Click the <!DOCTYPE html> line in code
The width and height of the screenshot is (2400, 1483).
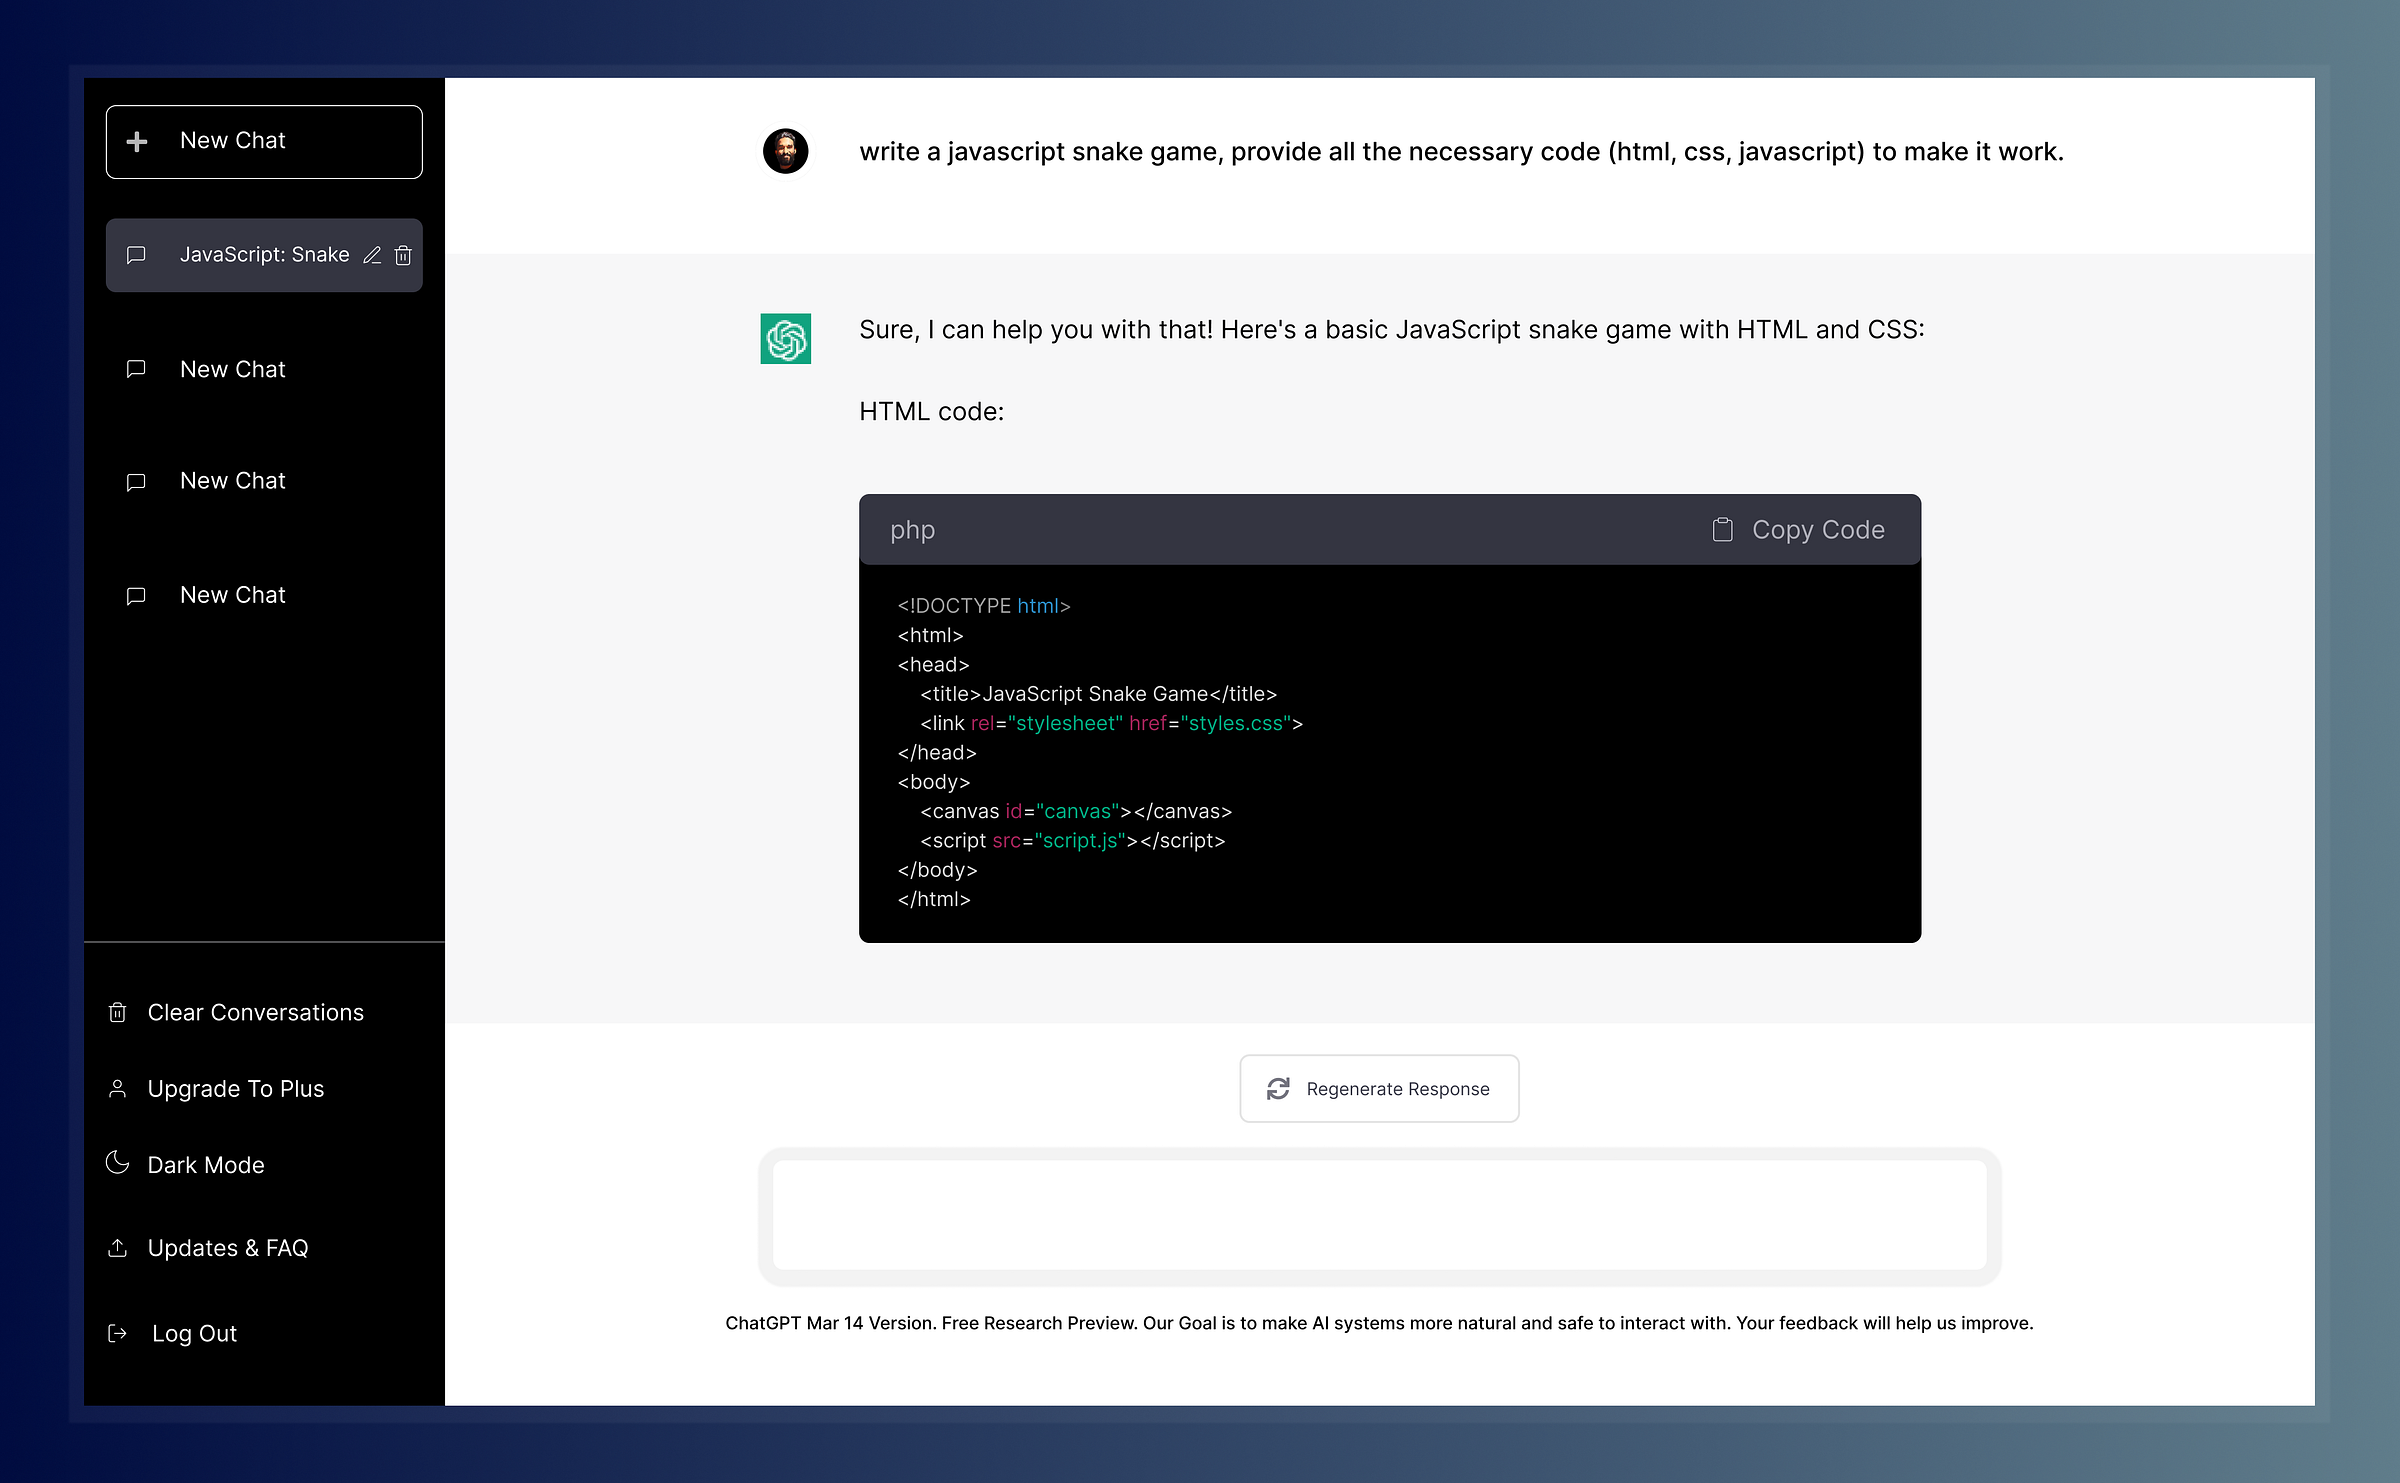(984, 606)
